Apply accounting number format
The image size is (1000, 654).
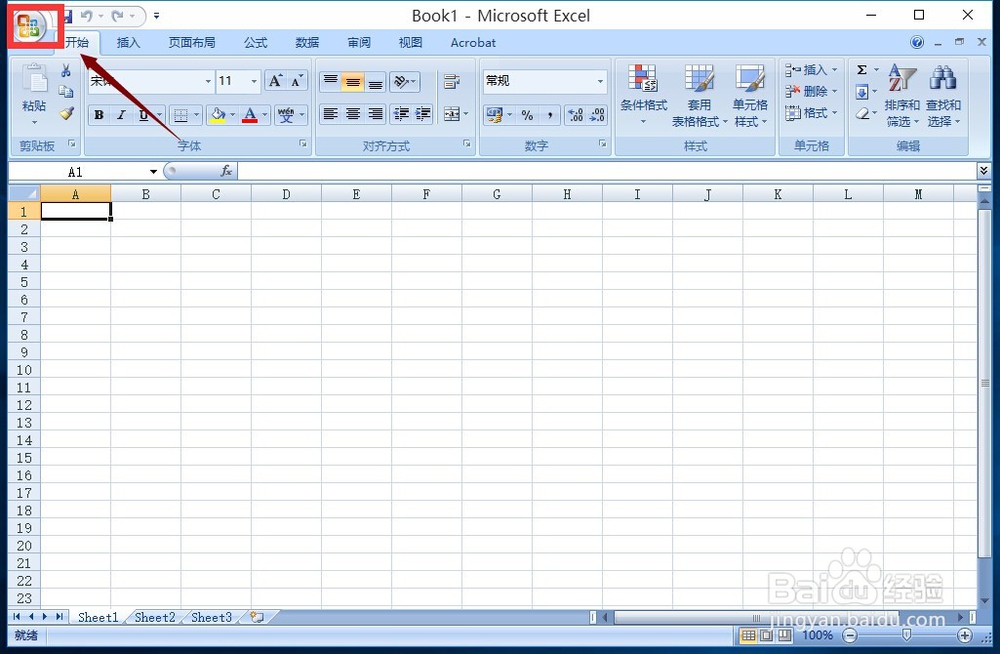click(x=495, y=115)
